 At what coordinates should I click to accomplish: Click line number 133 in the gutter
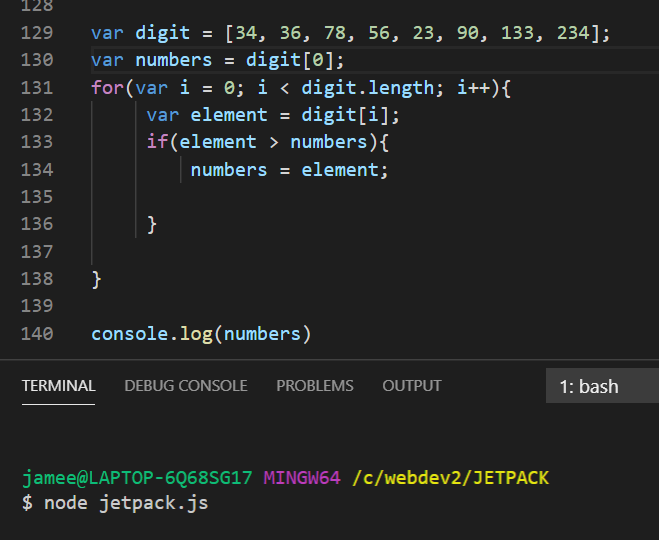(x=37, y=142)
